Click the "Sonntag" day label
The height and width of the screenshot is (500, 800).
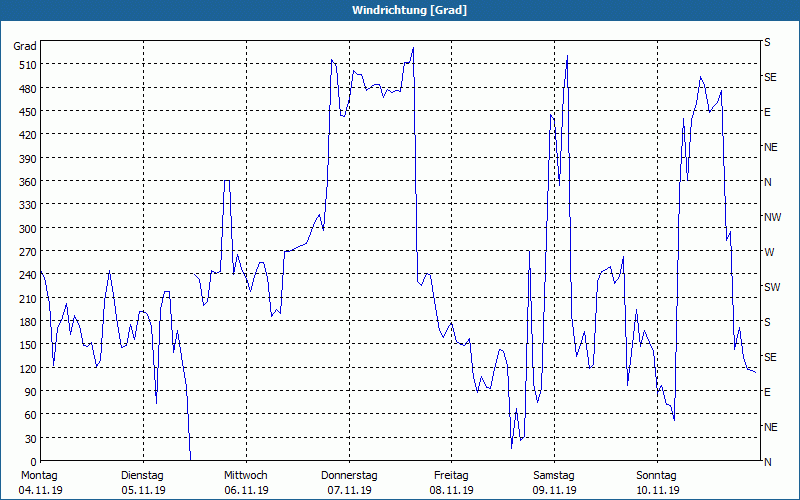click(x=656, y=476)
